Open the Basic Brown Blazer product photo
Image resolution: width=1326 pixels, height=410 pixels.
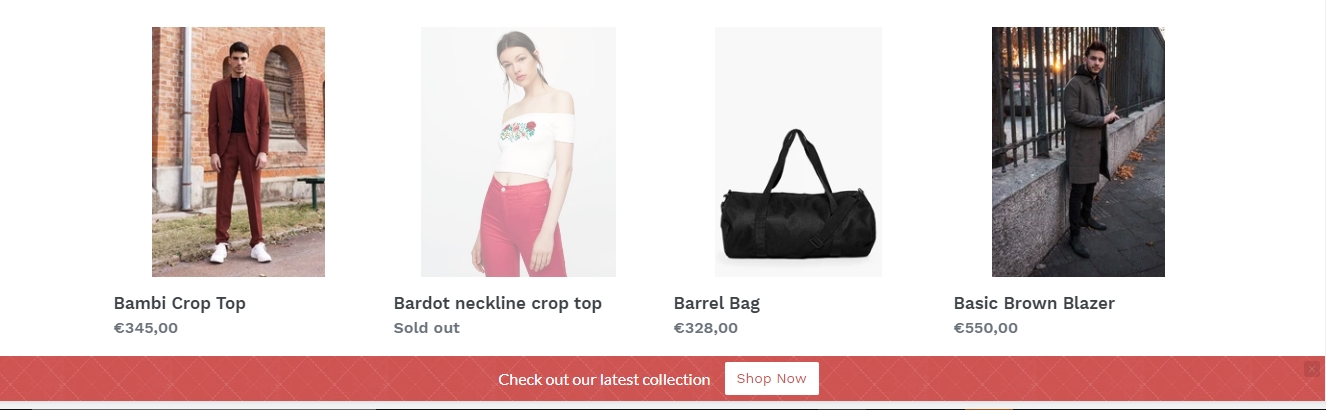point(1078,152)
